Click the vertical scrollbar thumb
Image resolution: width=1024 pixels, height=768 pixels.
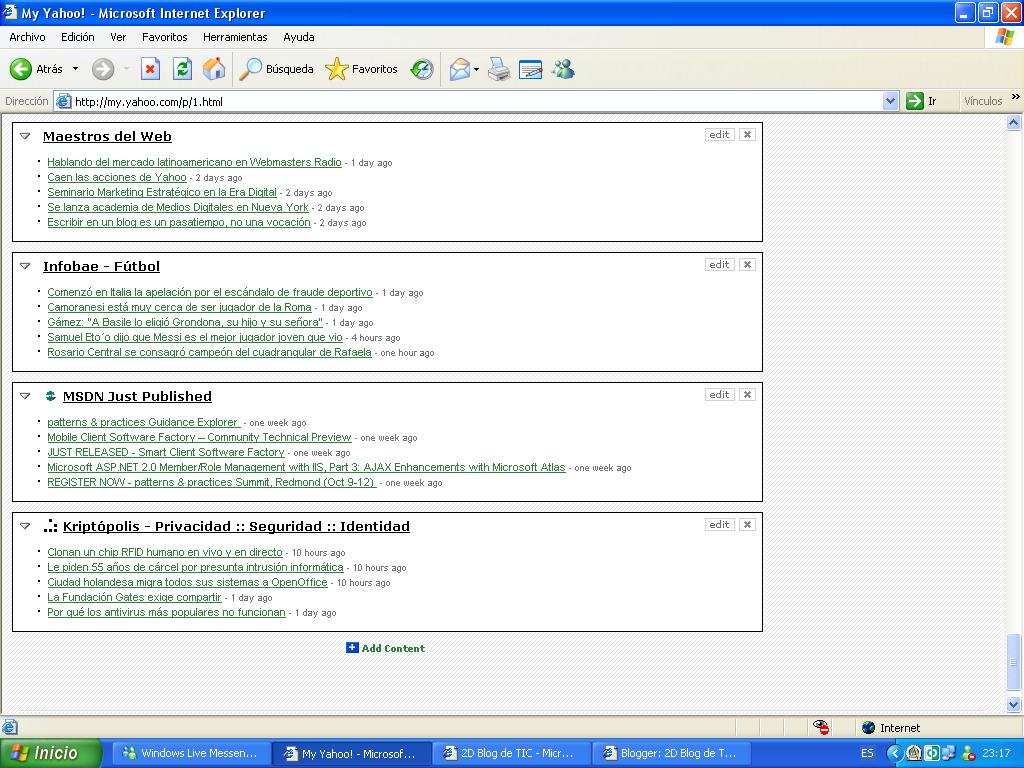click(1014, 662)
